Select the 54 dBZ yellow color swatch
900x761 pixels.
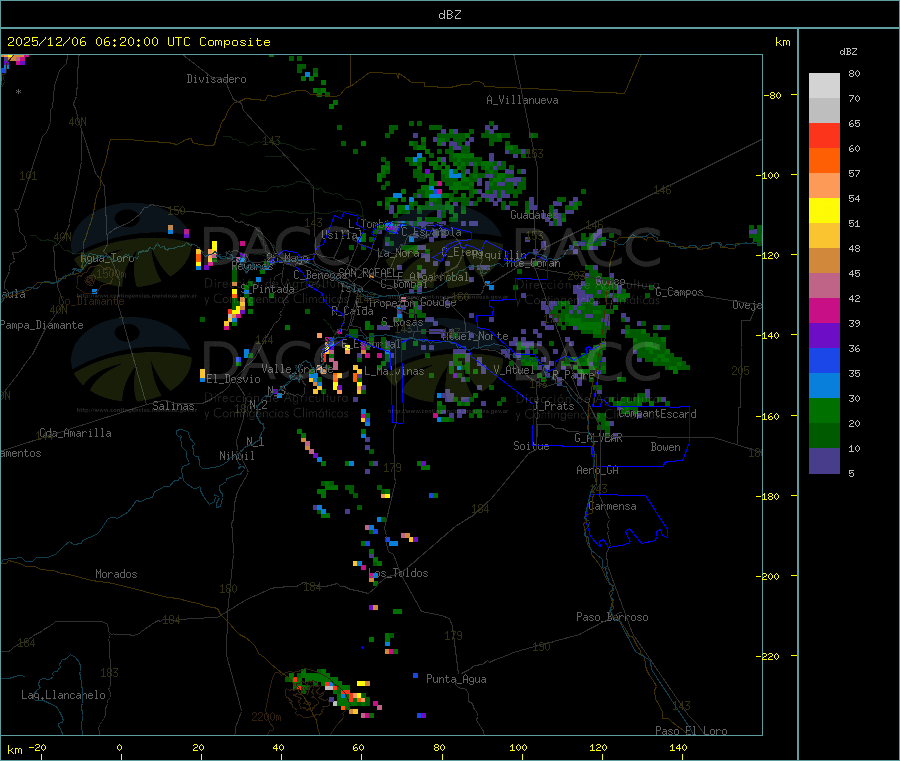tap(824, 211)
